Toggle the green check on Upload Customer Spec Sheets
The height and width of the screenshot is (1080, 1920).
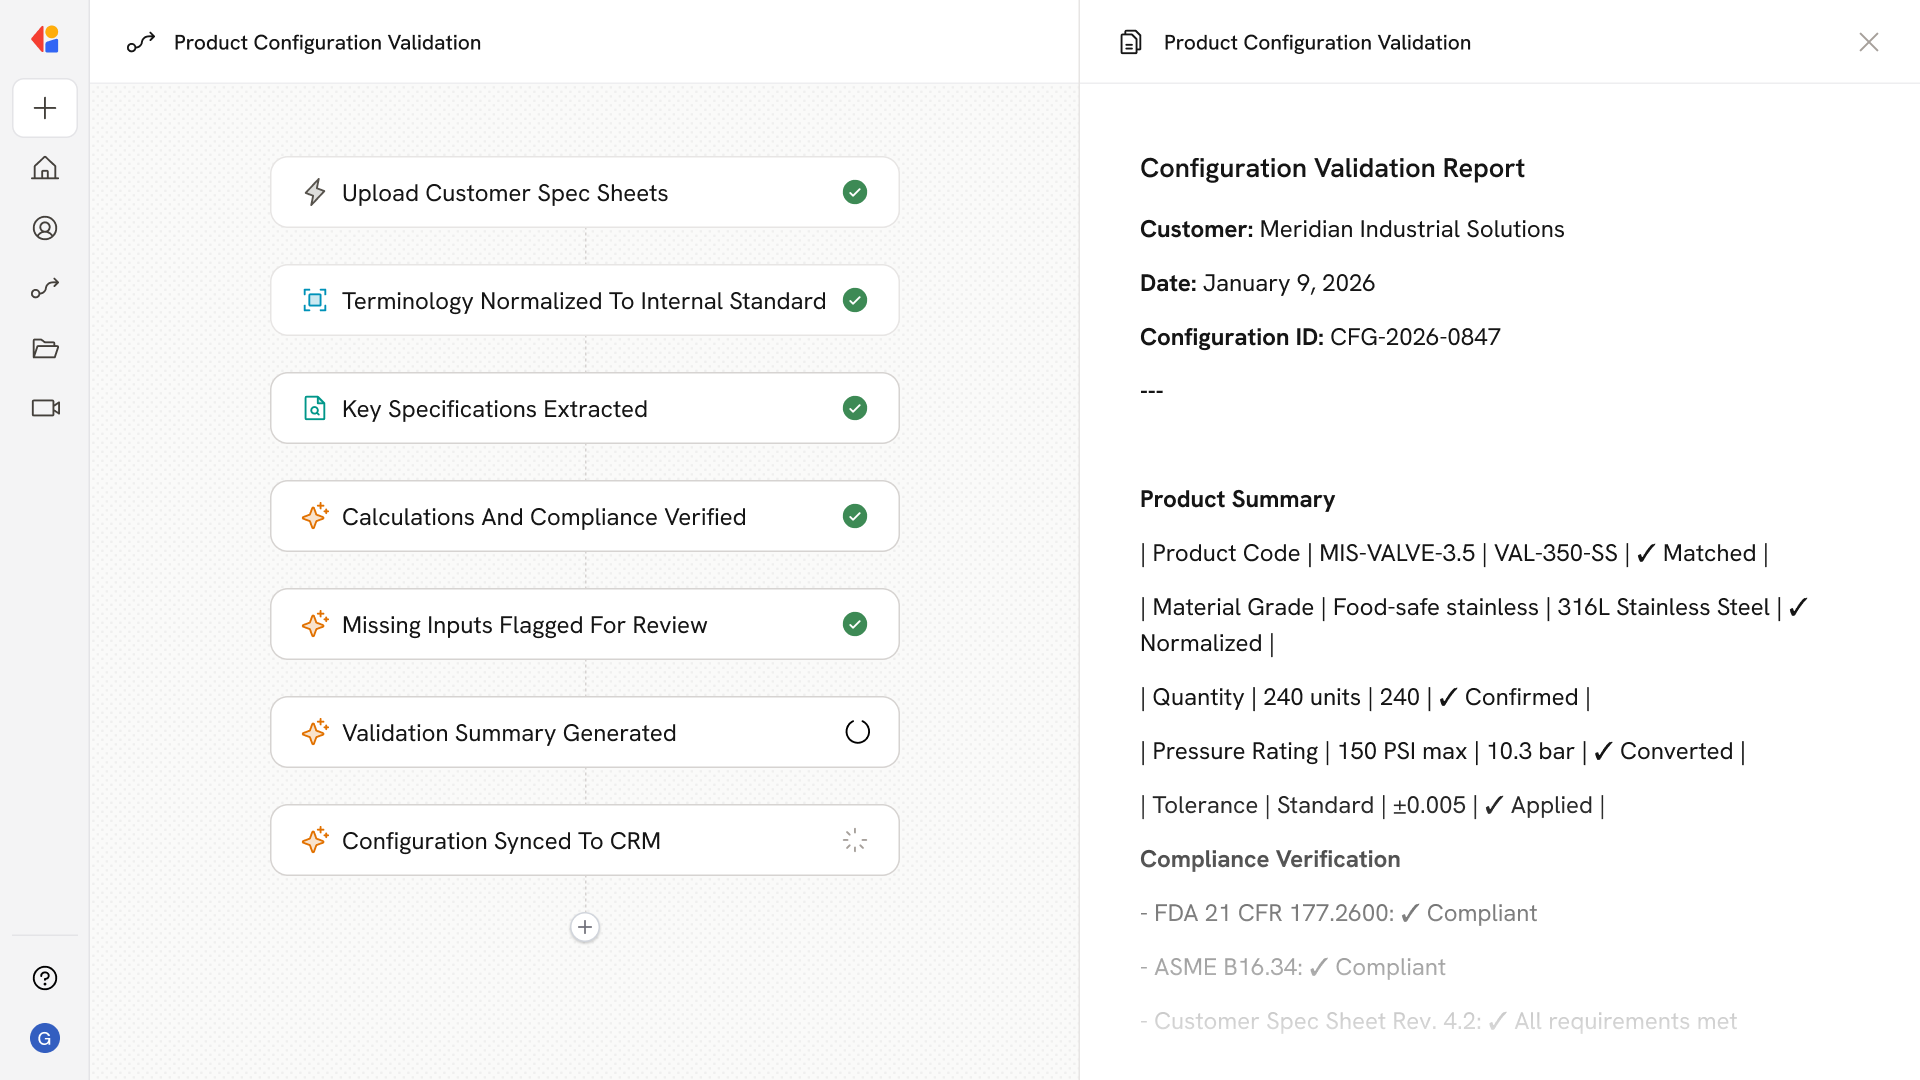[855, 192]
